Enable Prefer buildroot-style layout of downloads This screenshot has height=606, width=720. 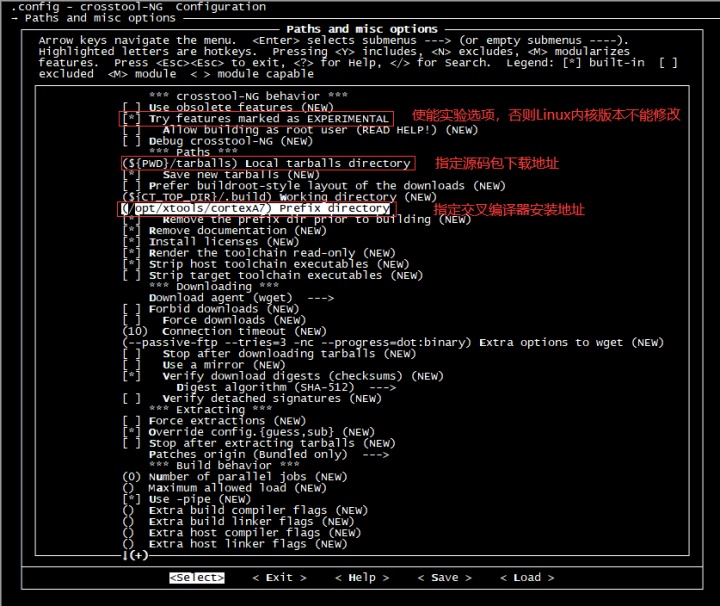(314, 186)
